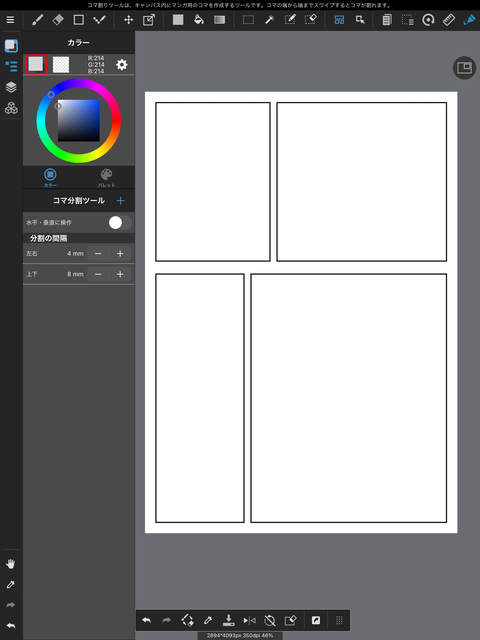Choose the Bucket fill tool
The width and height of the screenshot is (480, 640).
[199, 20]
